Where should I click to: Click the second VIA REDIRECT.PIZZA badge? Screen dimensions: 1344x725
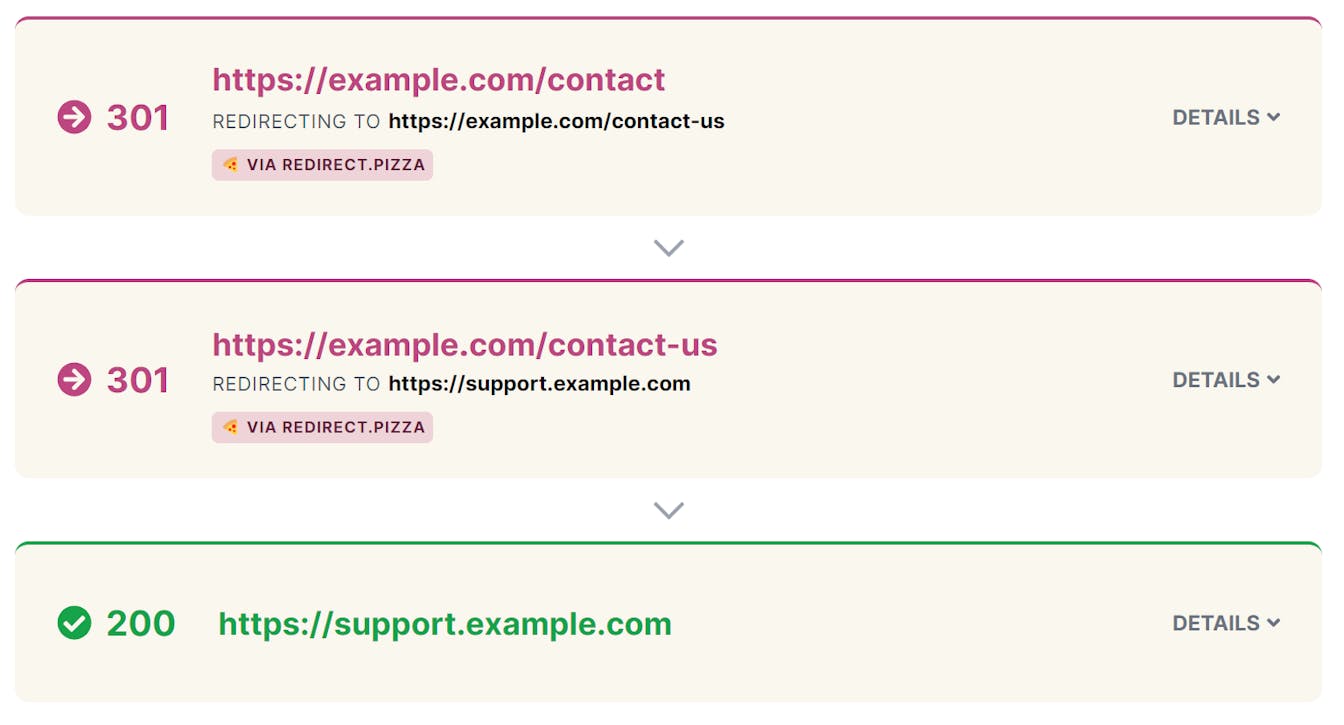tap(322, 427)
